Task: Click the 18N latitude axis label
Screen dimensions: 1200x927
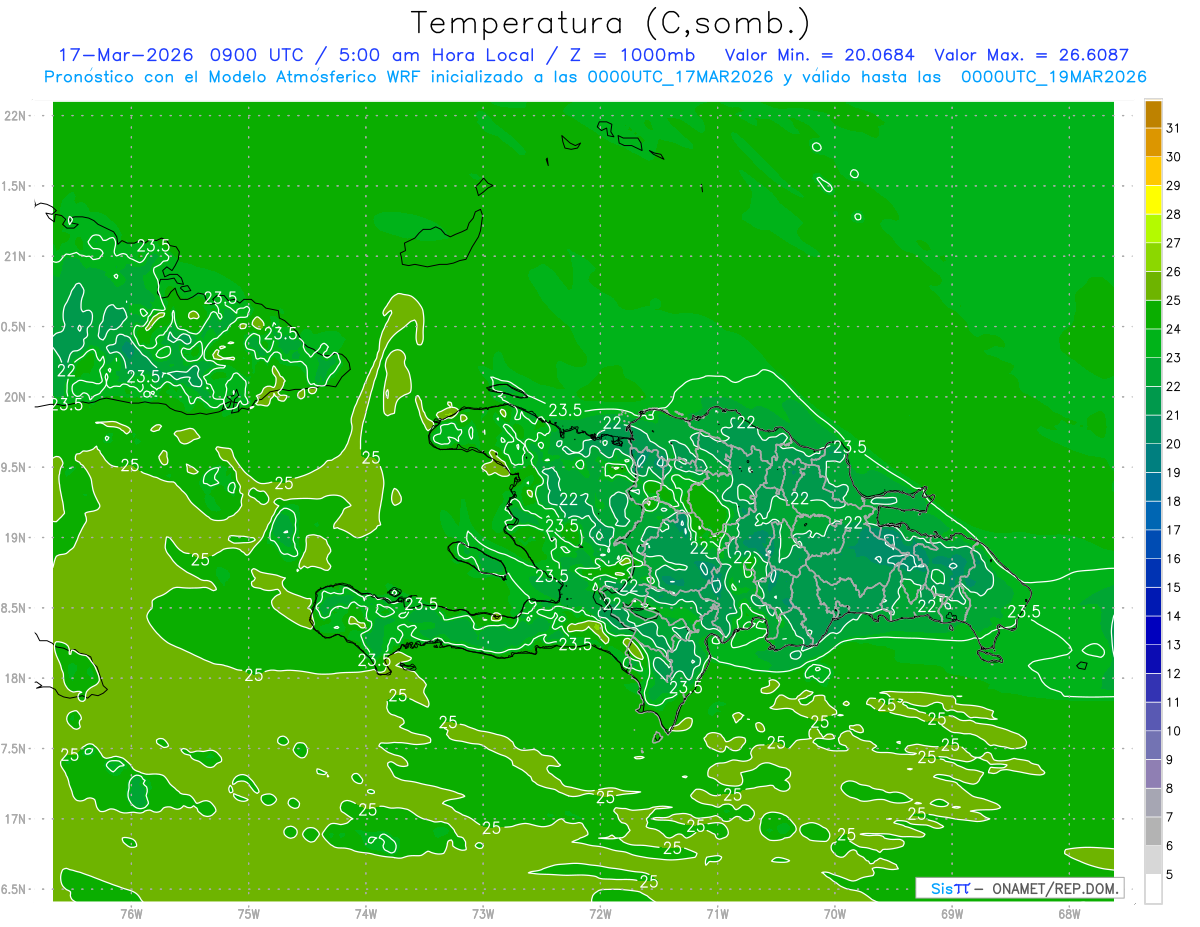Action: click(x=15, y=678)
